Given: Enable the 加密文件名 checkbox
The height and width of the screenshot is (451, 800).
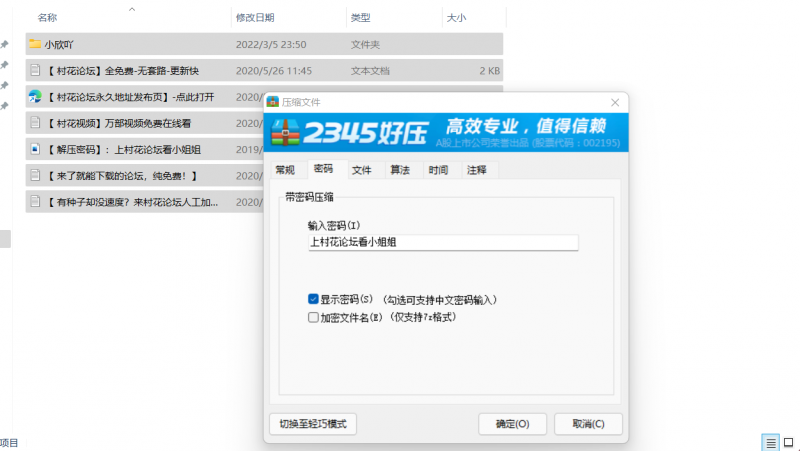Looking at the screenshot, I should [314, 317].
